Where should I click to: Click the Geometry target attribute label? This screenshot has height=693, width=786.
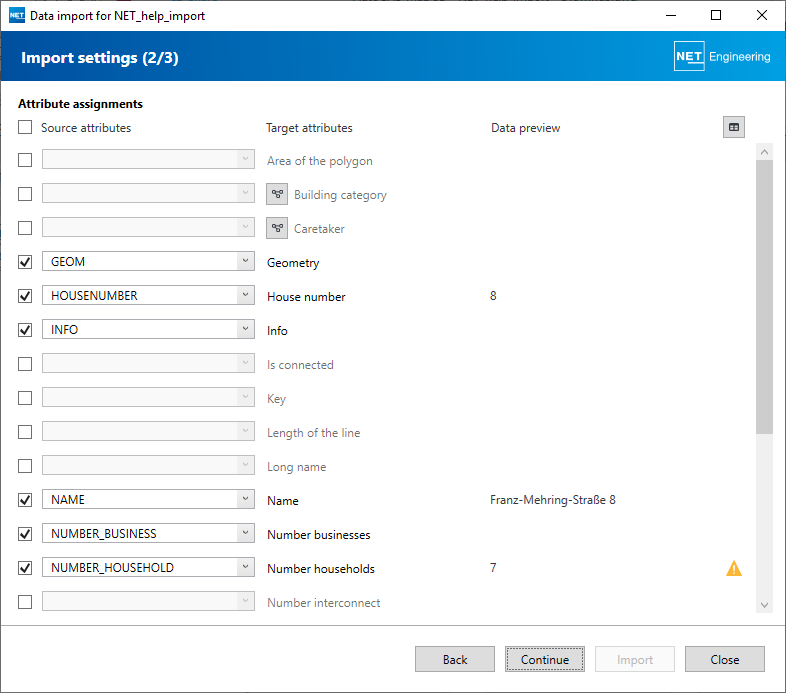(293, 263)
